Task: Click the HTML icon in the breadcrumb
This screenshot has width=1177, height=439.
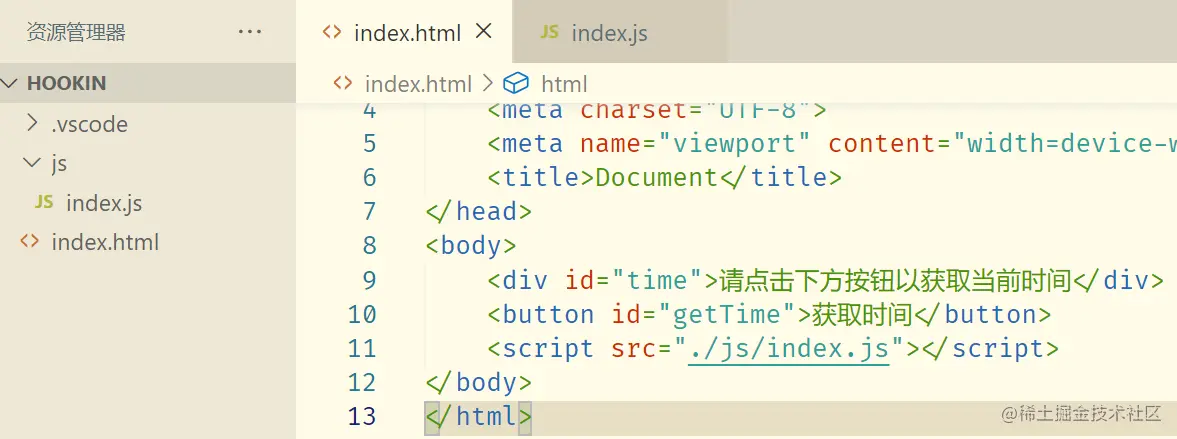Action: 343,83
